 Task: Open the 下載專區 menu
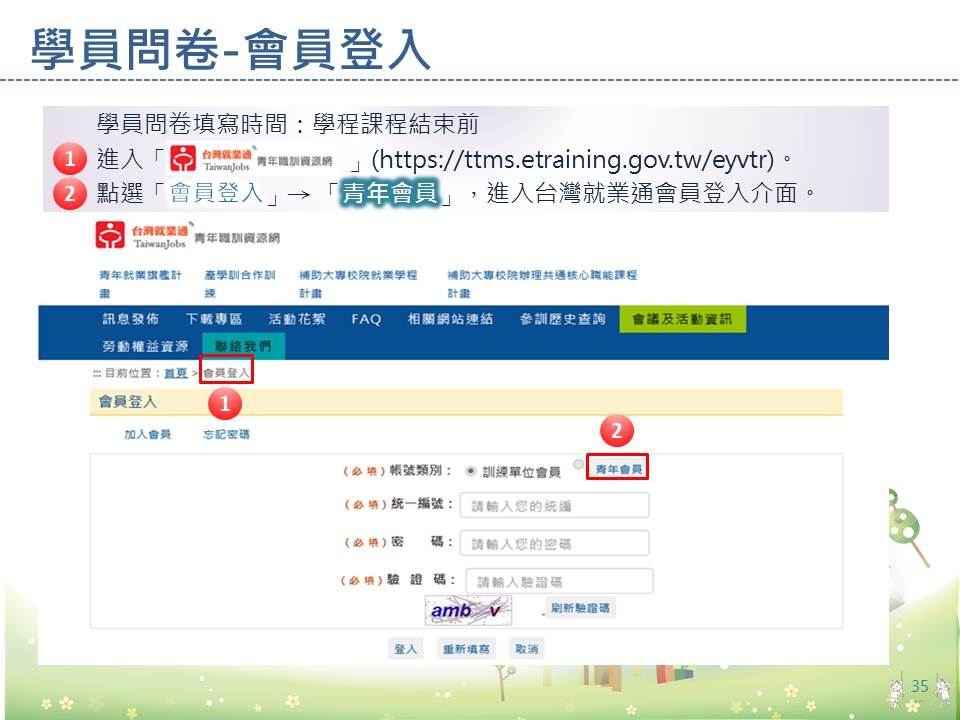tap(214, 320)
